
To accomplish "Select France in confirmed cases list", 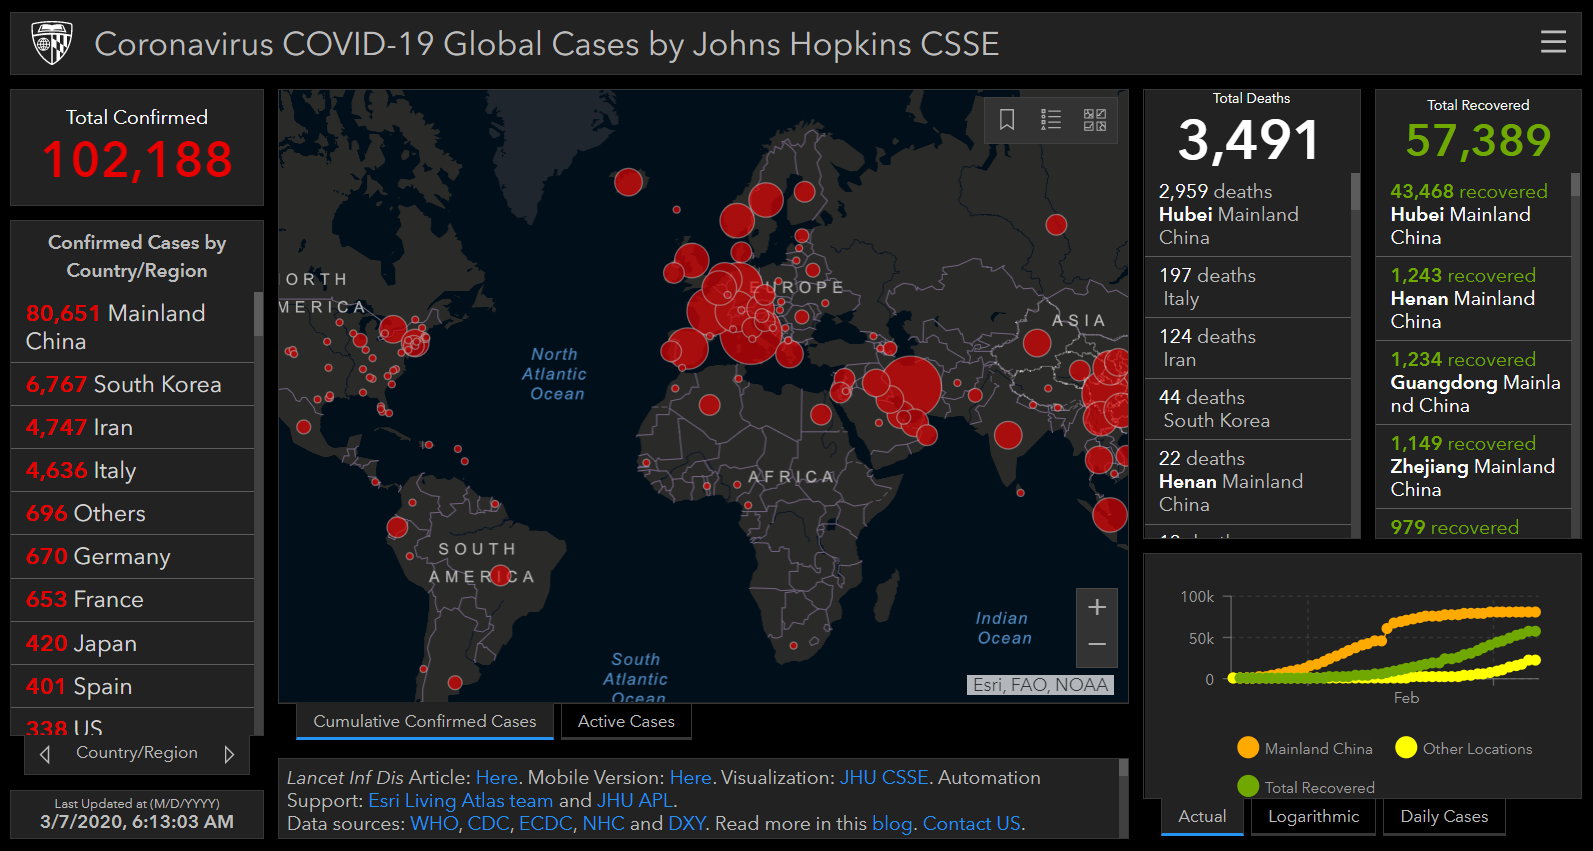I will 132,599.
